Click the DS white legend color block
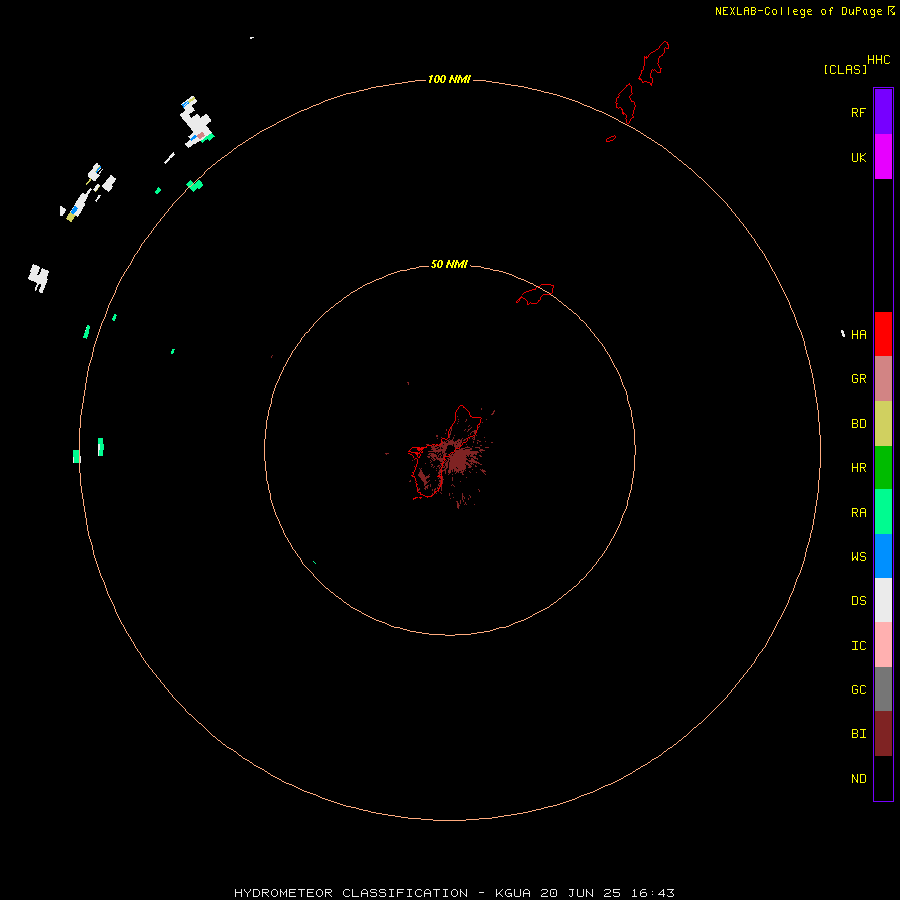The height and width of the screenshot is (900, 900). 883,600
